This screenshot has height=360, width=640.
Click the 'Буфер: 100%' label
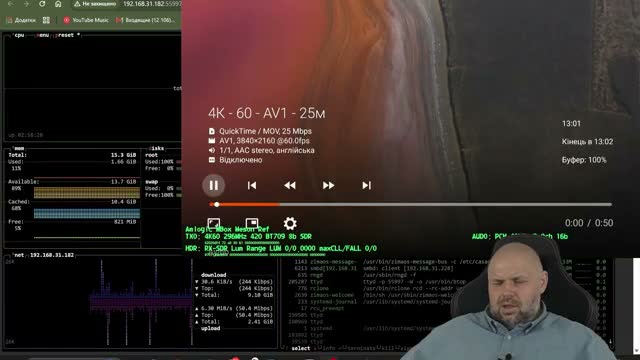pyautogui.click(x=584, y=160)
